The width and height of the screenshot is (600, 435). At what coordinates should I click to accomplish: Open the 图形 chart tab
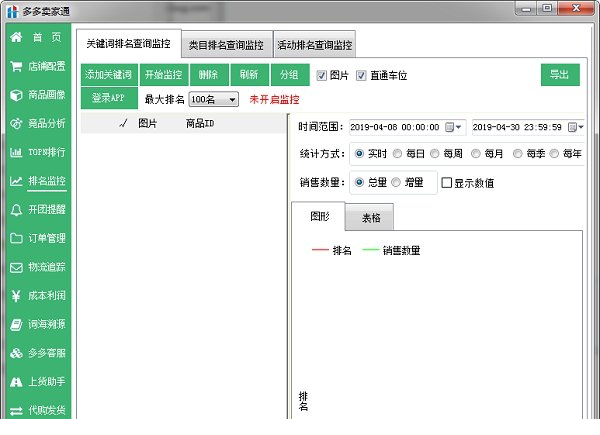[319, 217]
